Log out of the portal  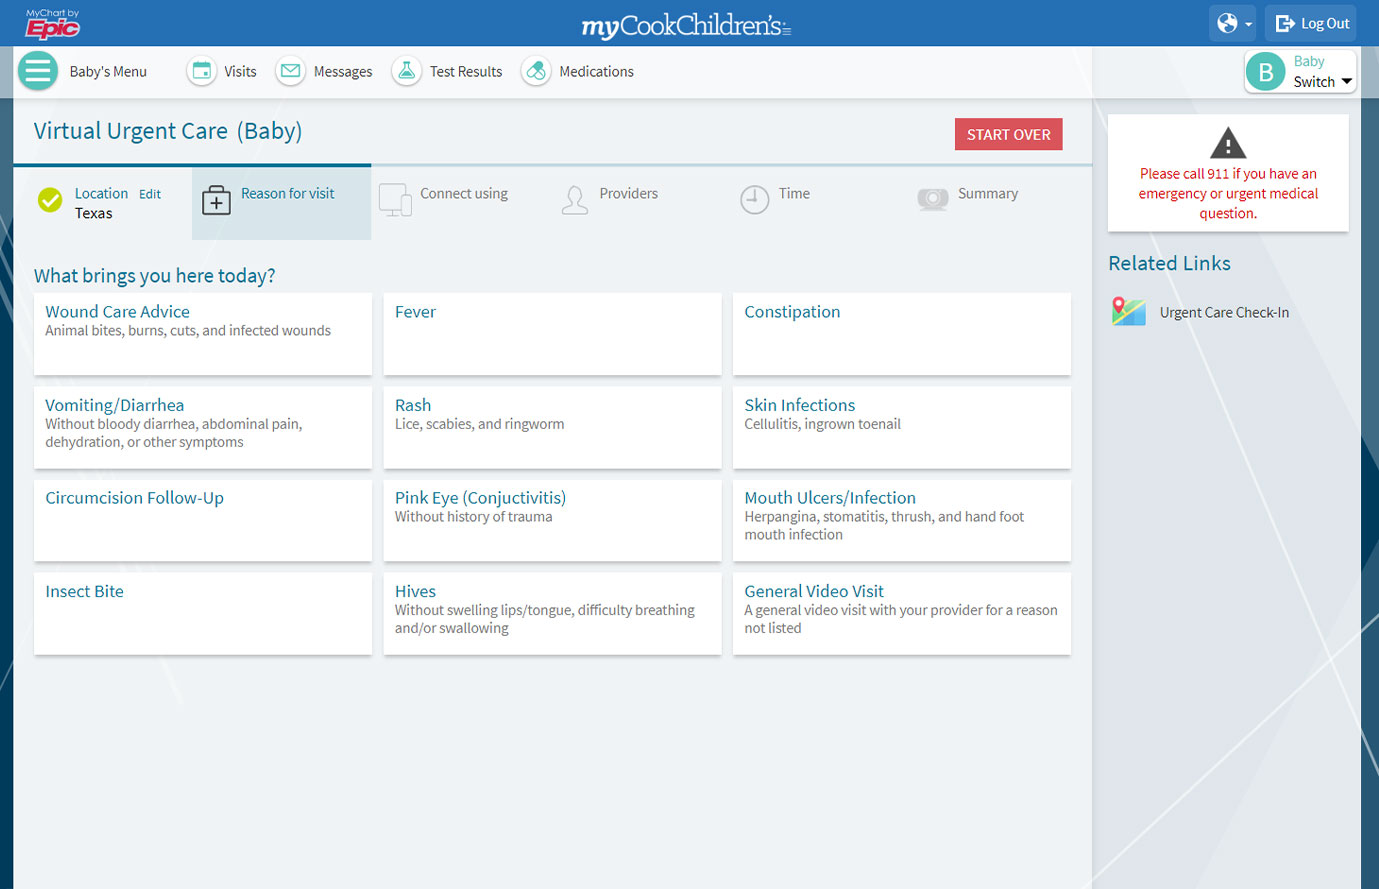pyautogui.click(x=1312, y=23)
